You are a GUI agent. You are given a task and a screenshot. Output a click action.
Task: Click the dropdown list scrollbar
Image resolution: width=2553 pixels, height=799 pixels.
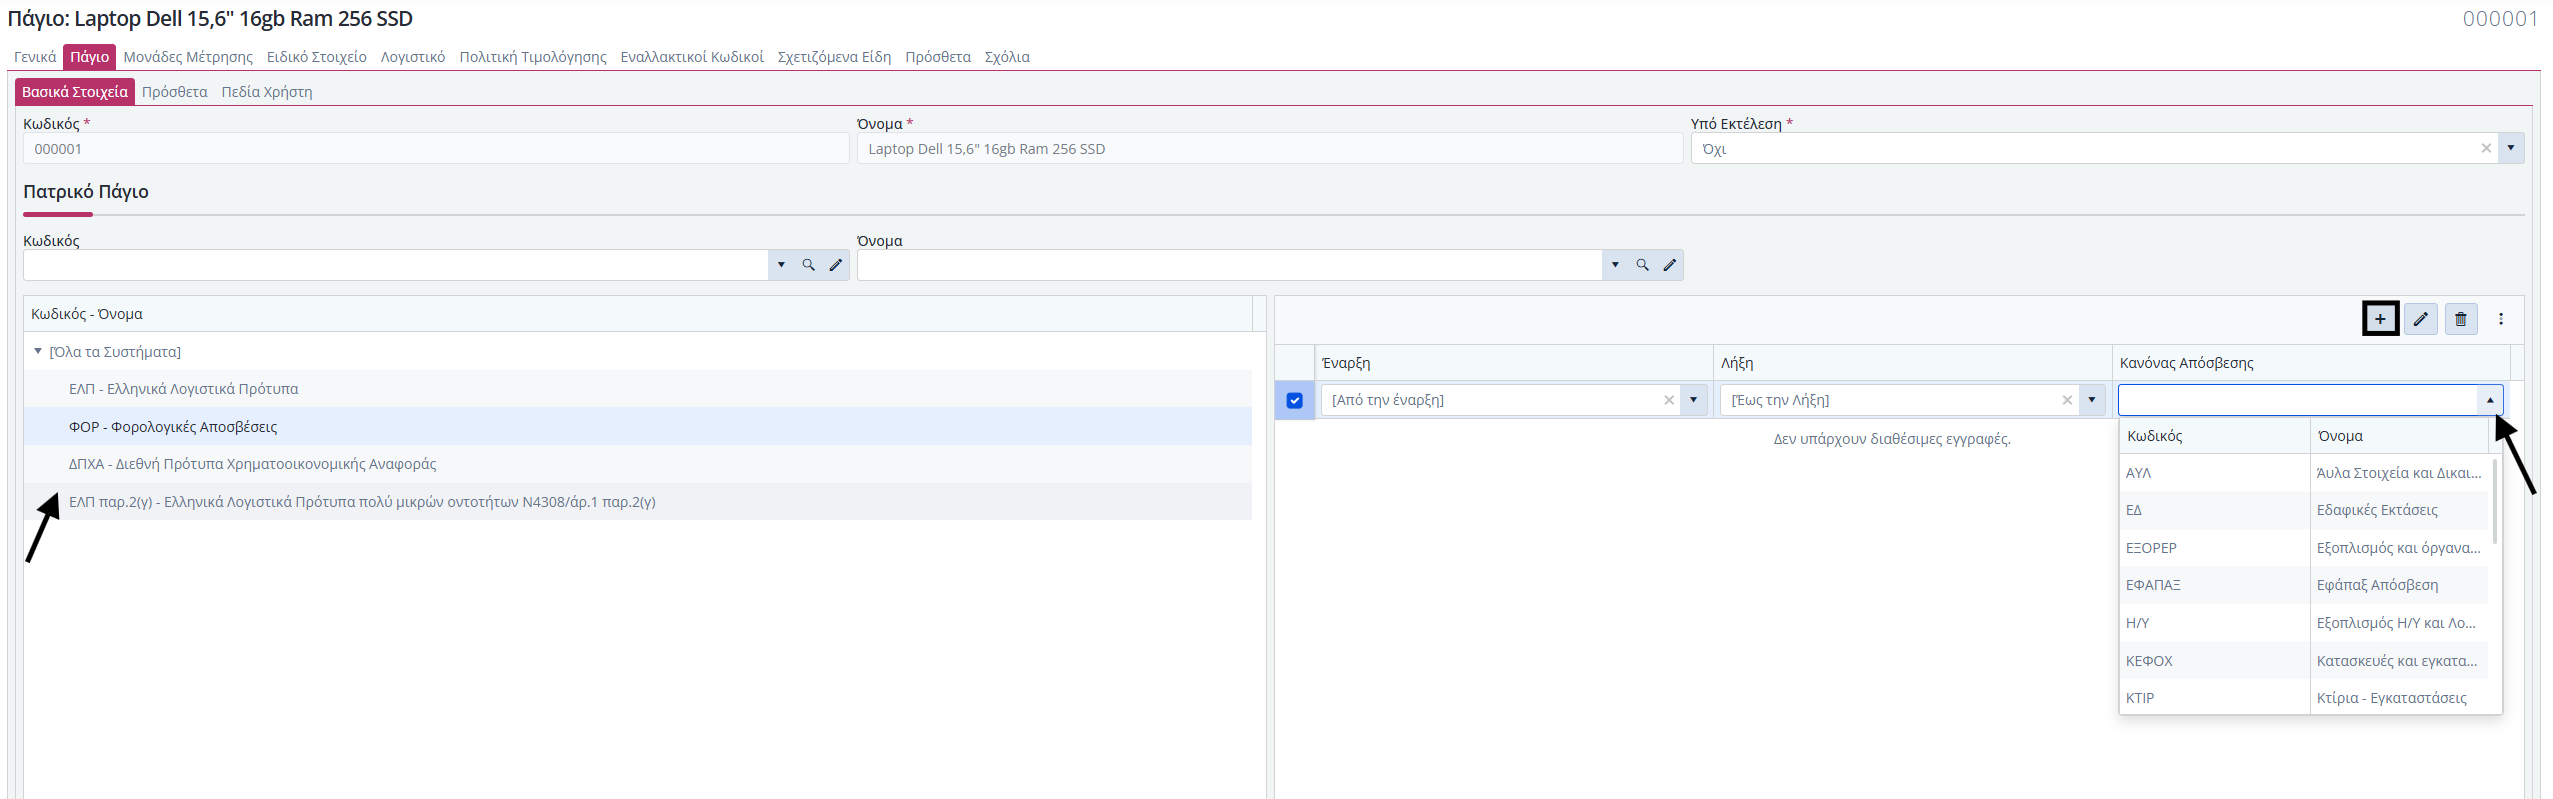click(2495, 501)
